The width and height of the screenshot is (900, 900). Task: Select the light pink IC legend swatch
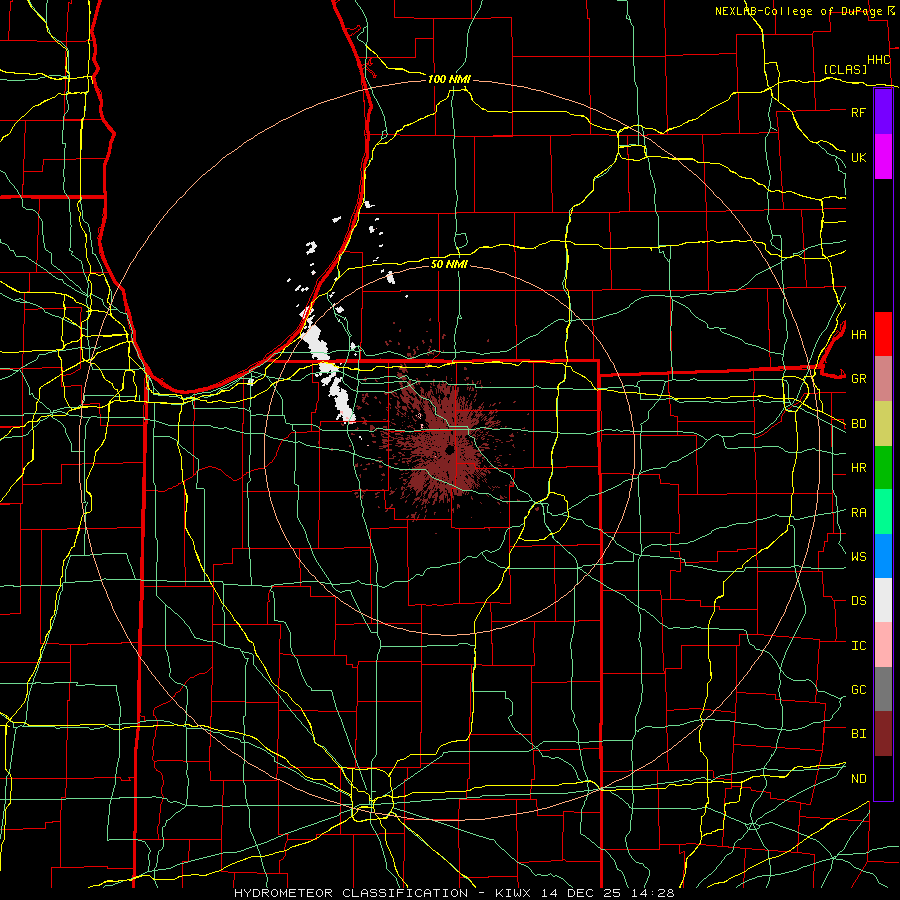click(883, 645)
